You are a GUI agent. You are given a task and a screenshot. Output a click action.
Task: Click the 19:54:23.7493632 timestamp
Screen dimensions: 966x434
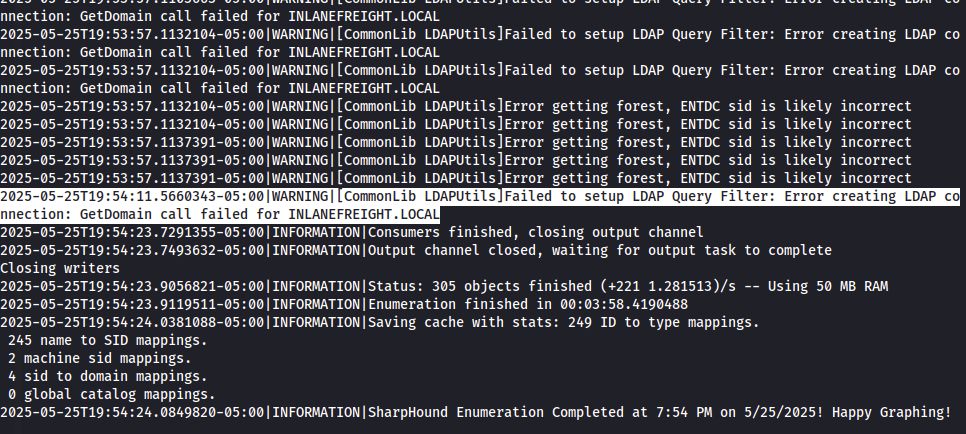(x=132, y=250)
